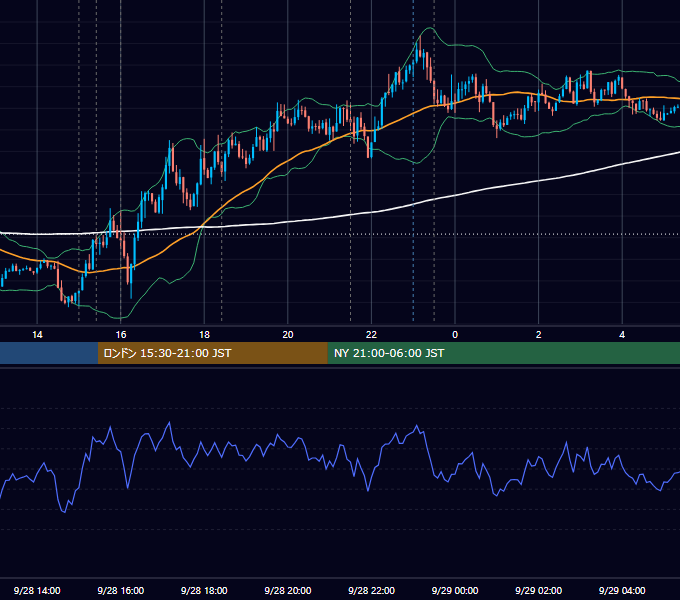Click hour label 16 on price chart axis
The width and height of the screenshot is (680, 600).
[x=121, y=335]
